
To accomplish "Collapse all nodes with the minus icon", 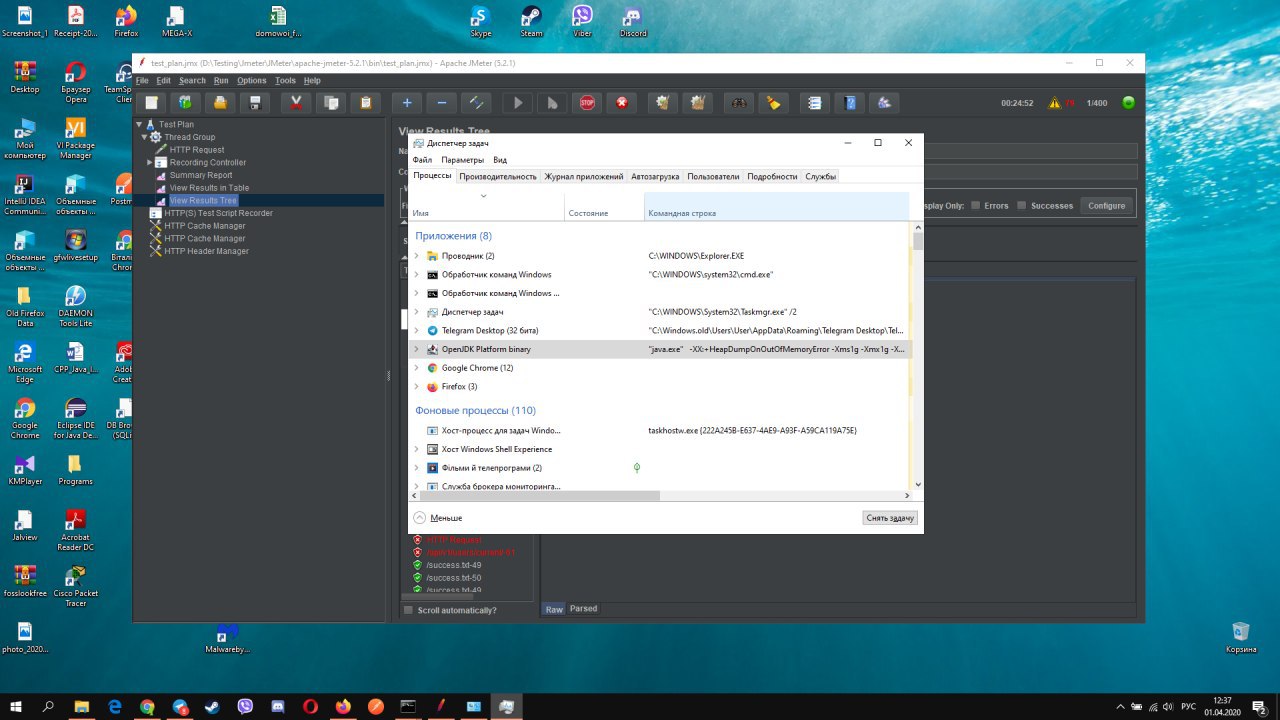I will pyautogui.click(x=441, y=102).
